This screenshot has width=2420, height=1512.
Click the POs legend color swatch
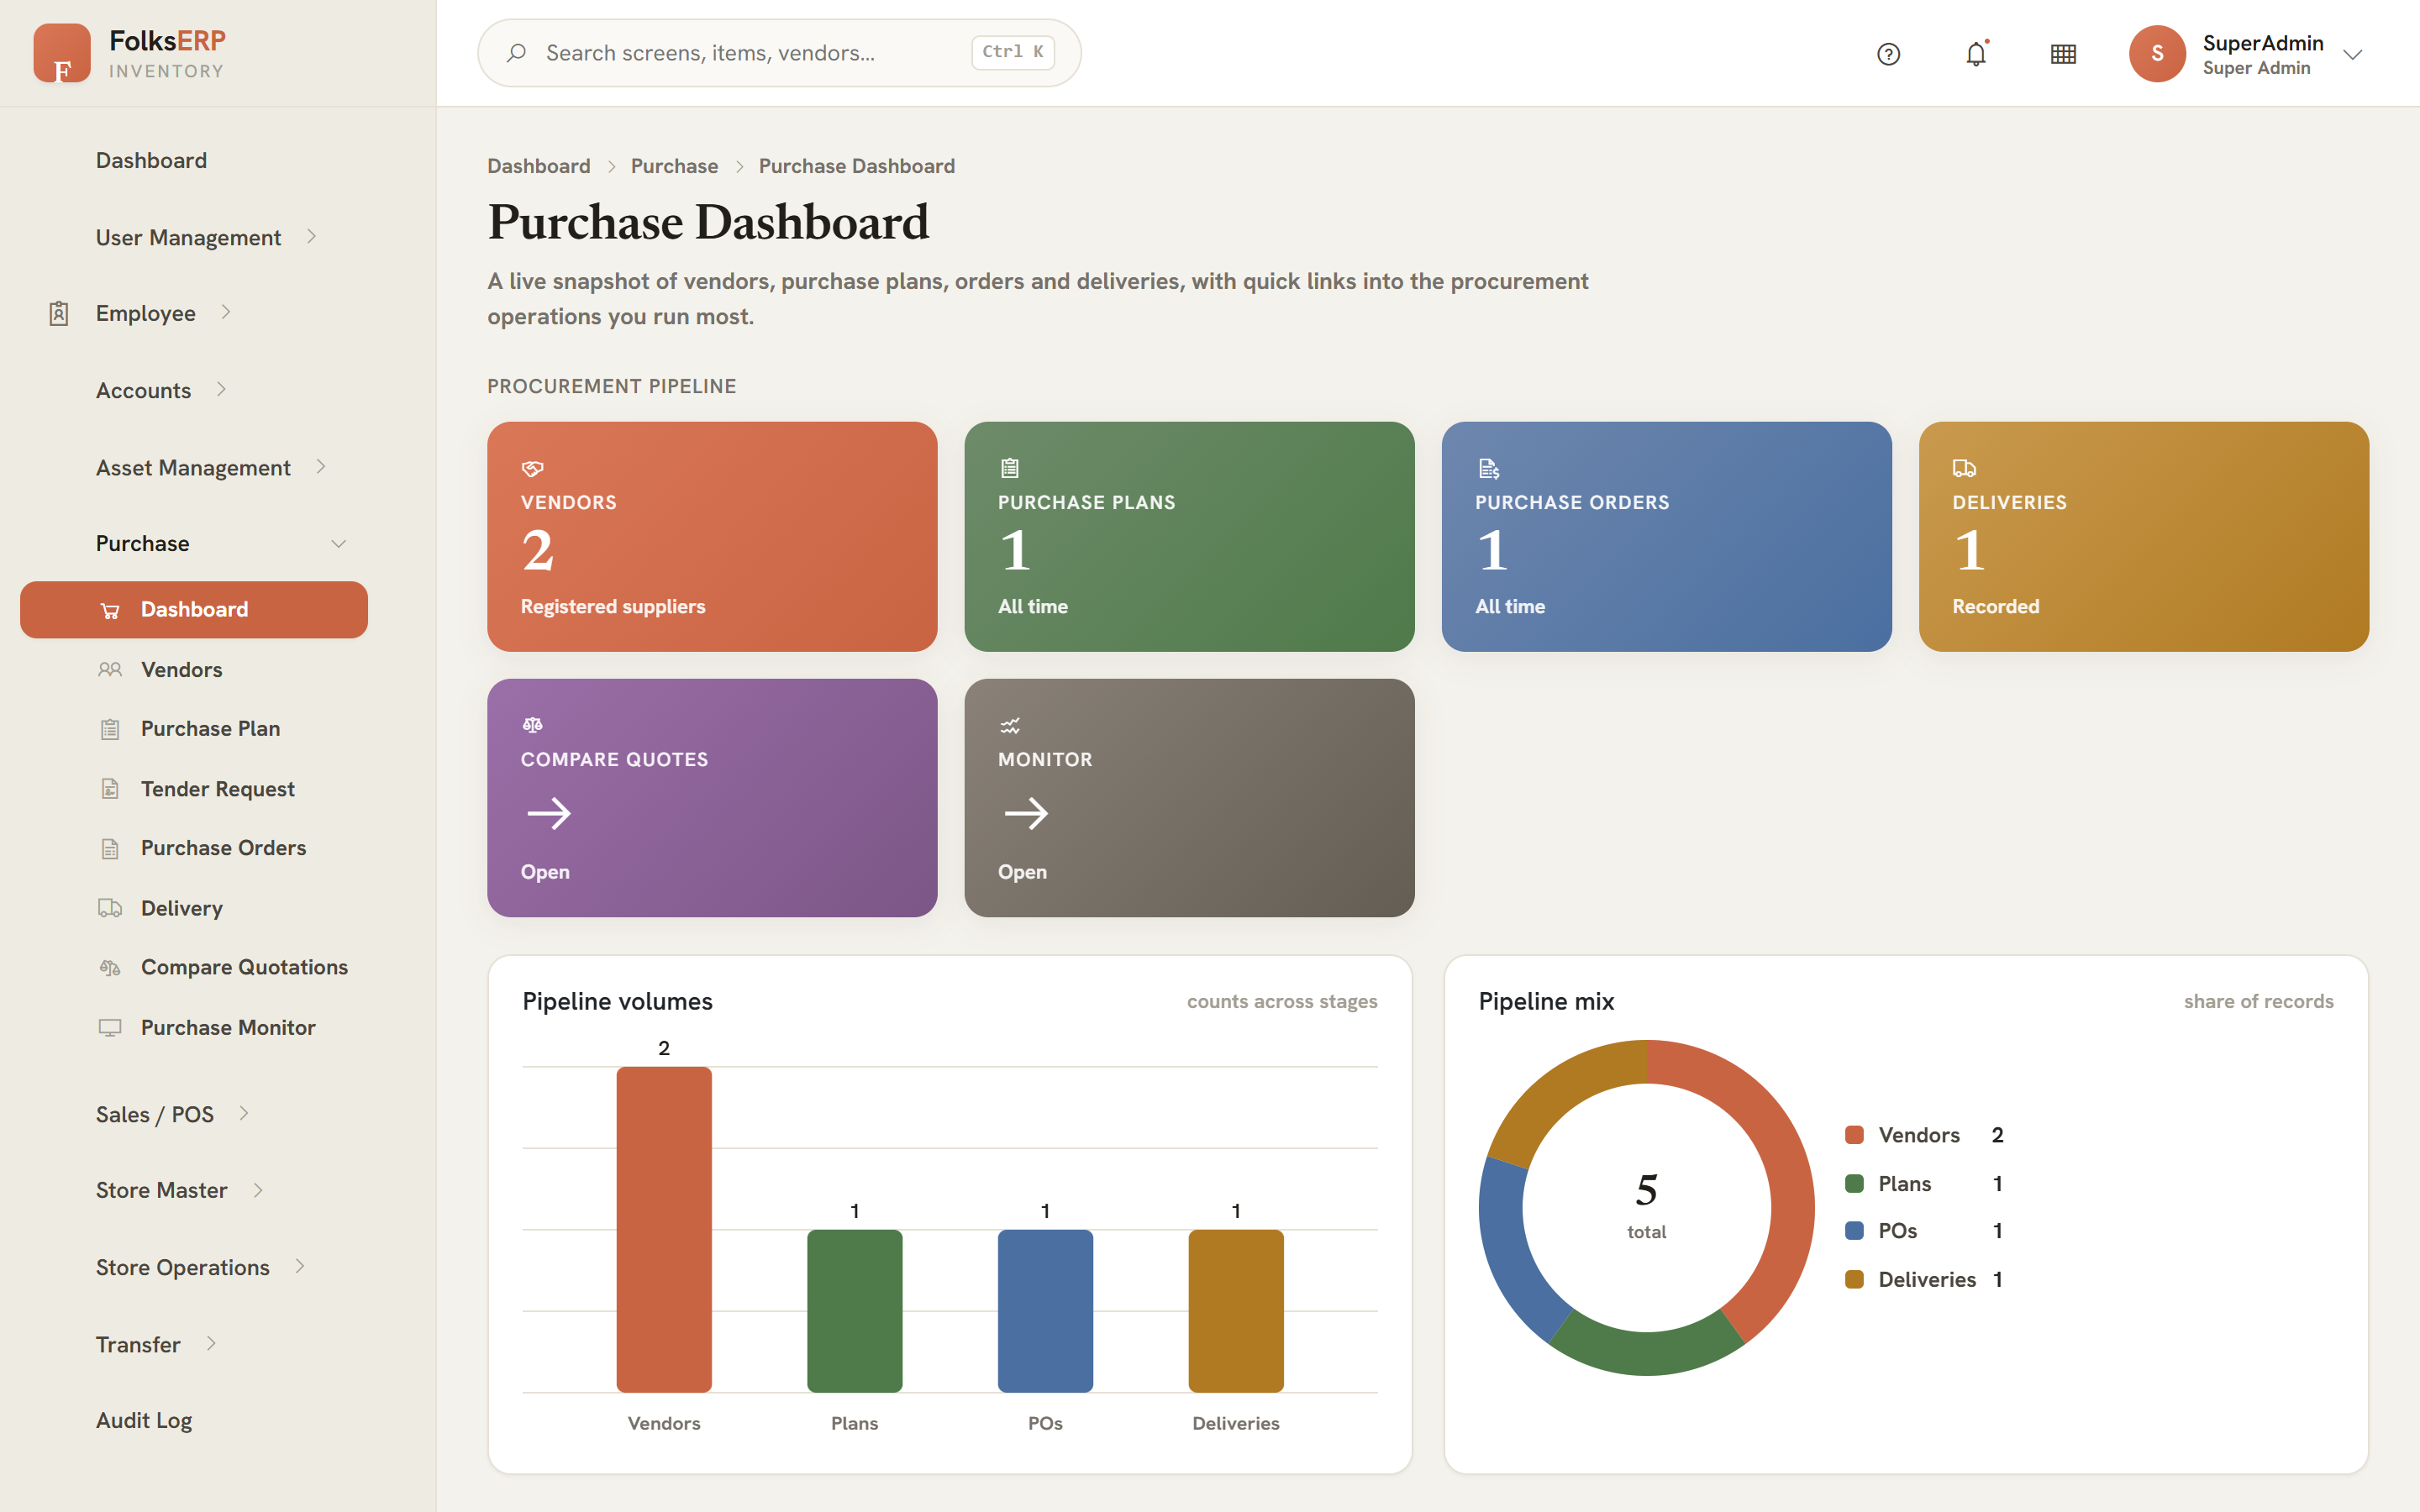(x=1854, y=1231)
